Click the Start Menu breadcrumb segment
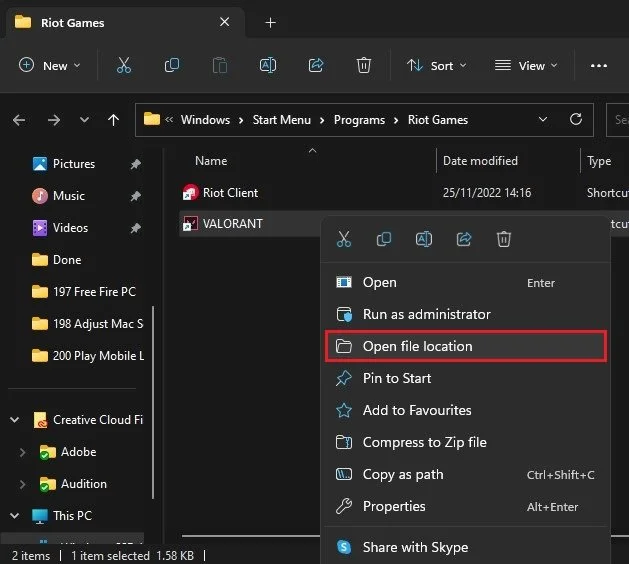The width and height of the screenshot is (629, 564). point(282,120)
